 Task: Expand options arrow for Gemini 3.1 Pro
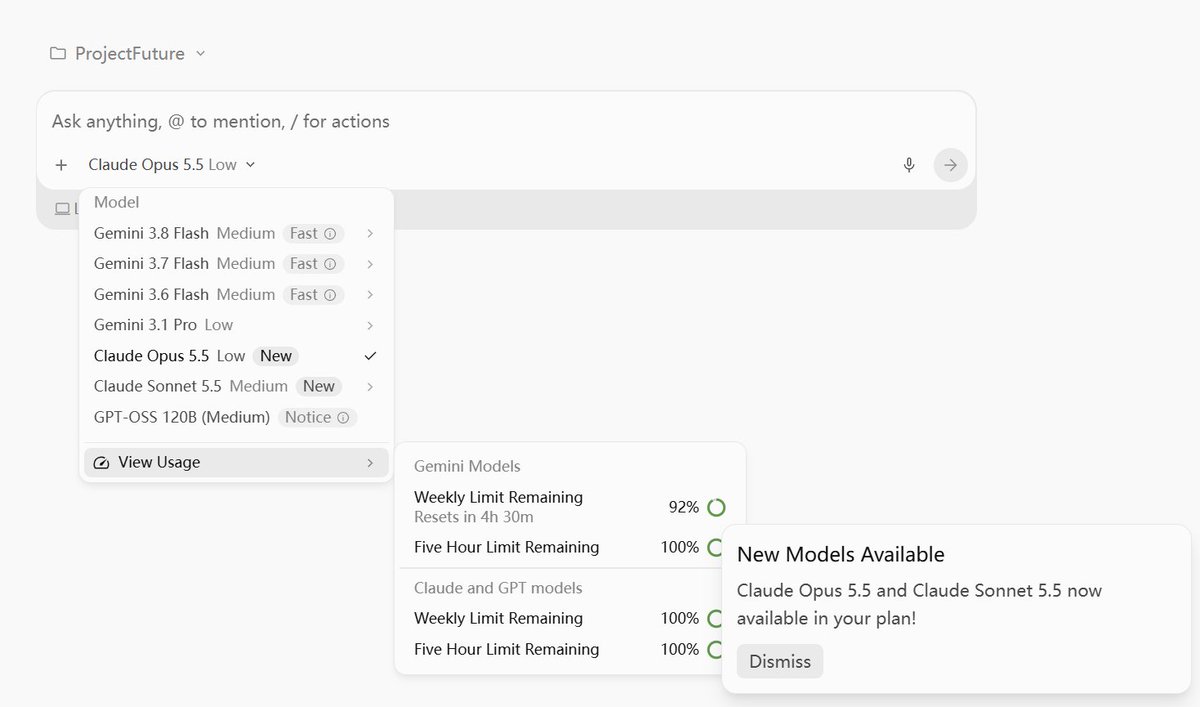(x=370, y=325)
